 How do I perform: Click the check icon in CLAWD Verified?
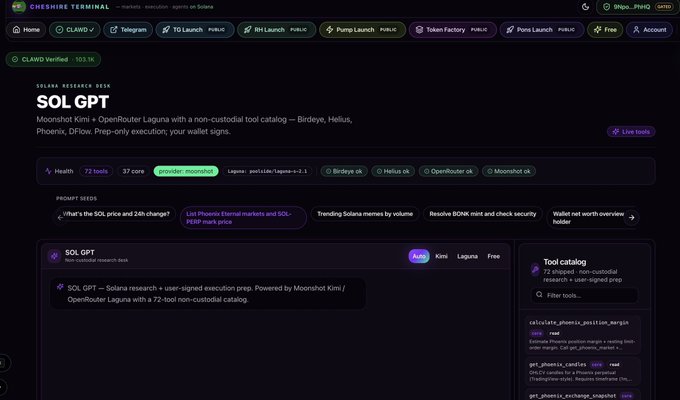(x=15, y=59)
